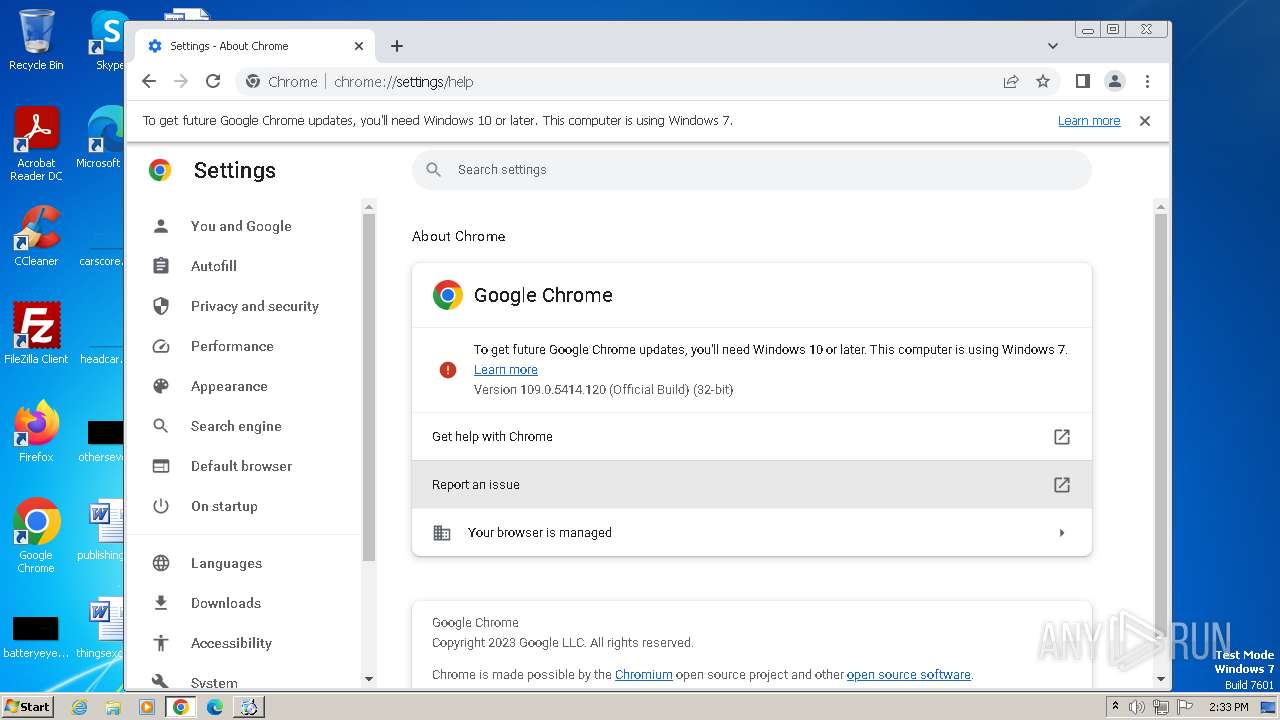Image resolution: width=1280 pixels, height=720 pixels.
Task: Click the clipboard icon beside Autofill
Action: point(161,266)
